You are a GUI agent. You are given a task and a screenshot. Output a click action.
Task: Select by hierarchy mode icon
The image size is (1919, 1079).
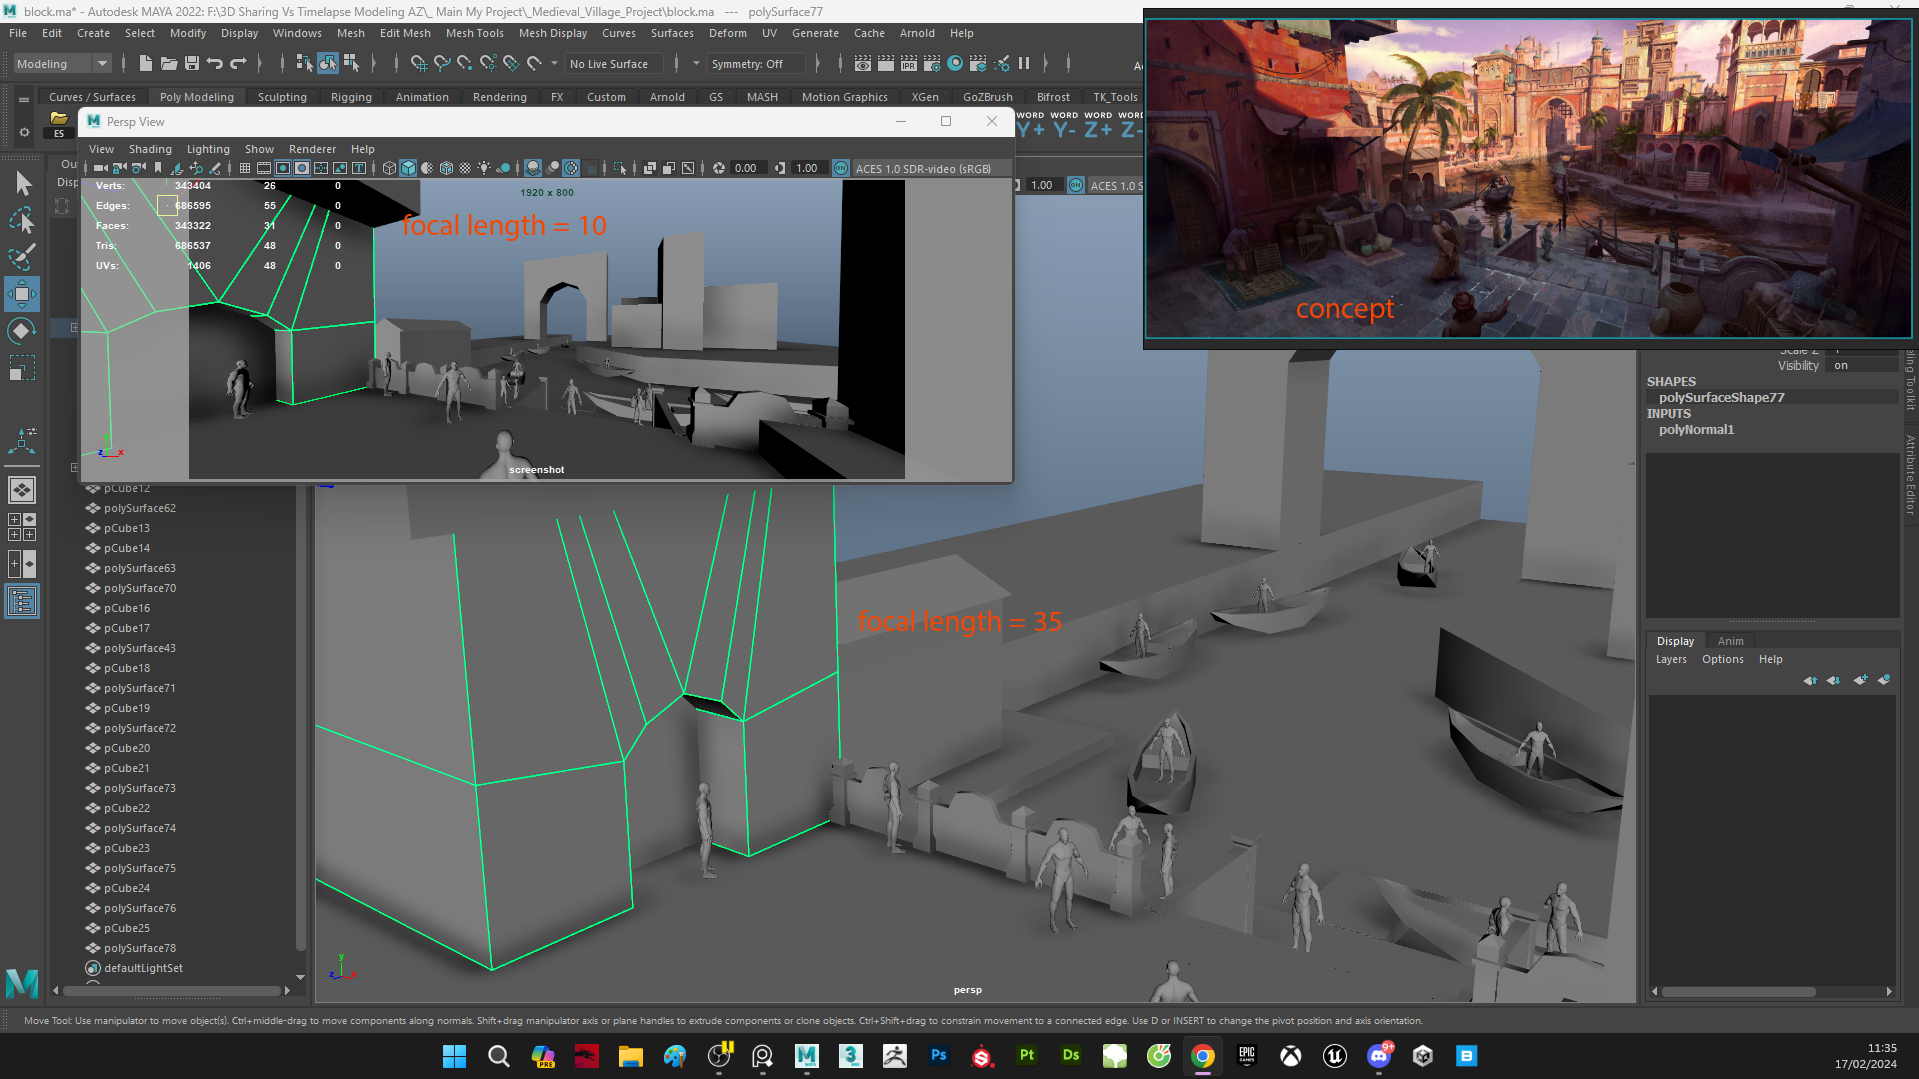click(x=304, y=63)
